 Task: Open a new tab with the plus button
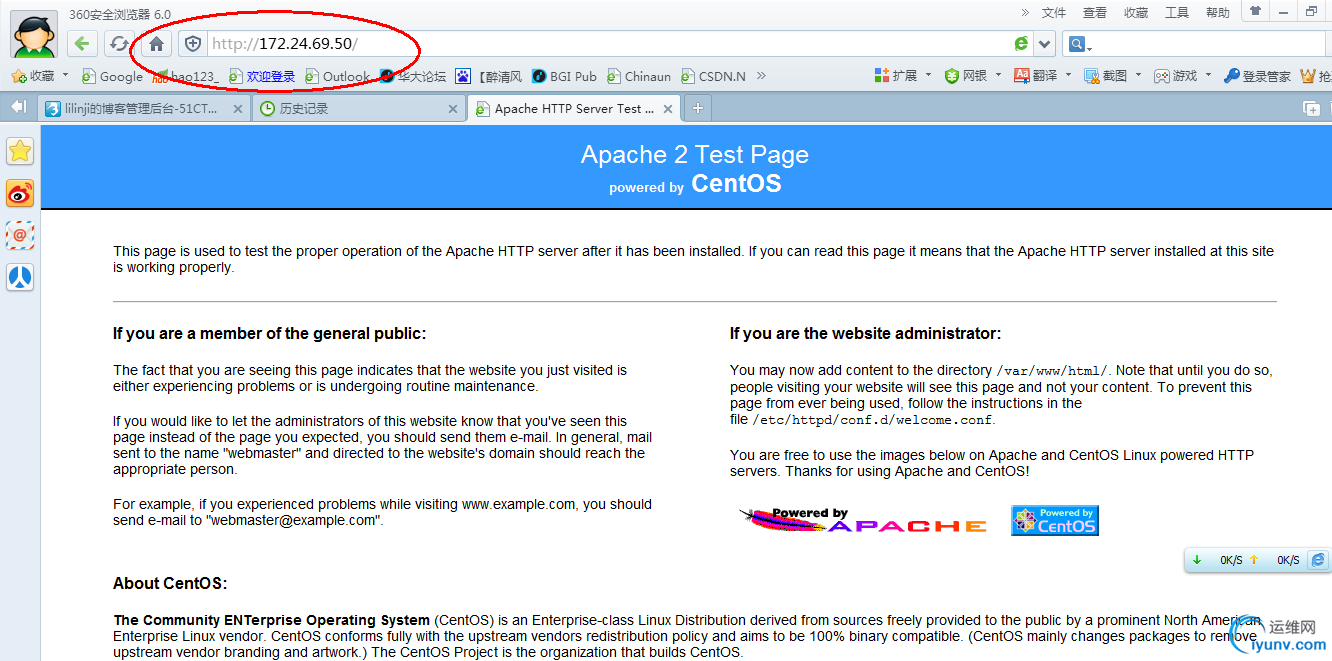point(698,108)
